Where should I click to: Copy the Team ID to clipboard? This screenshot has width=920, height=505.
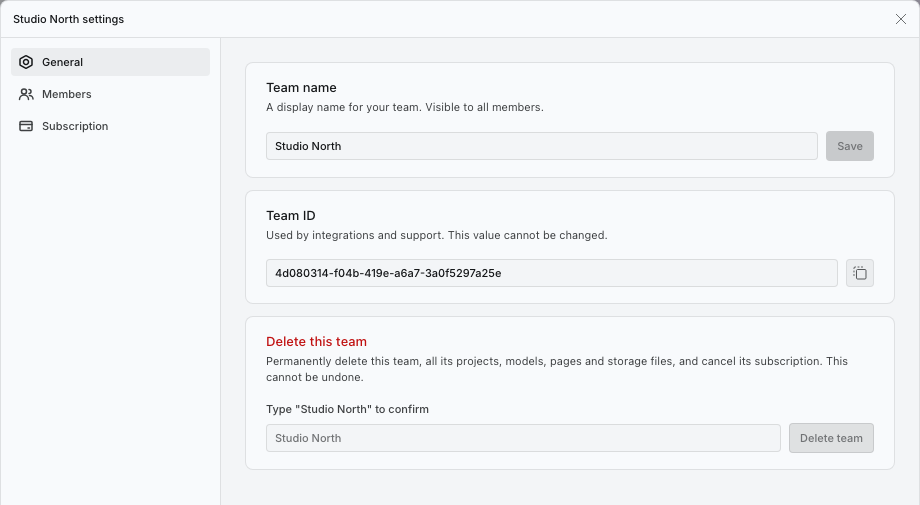(860, 273)
